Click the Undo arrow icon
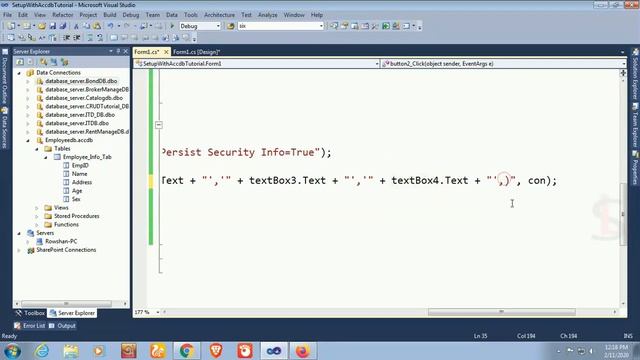640x360 pixels. click(x=110, y=26)
